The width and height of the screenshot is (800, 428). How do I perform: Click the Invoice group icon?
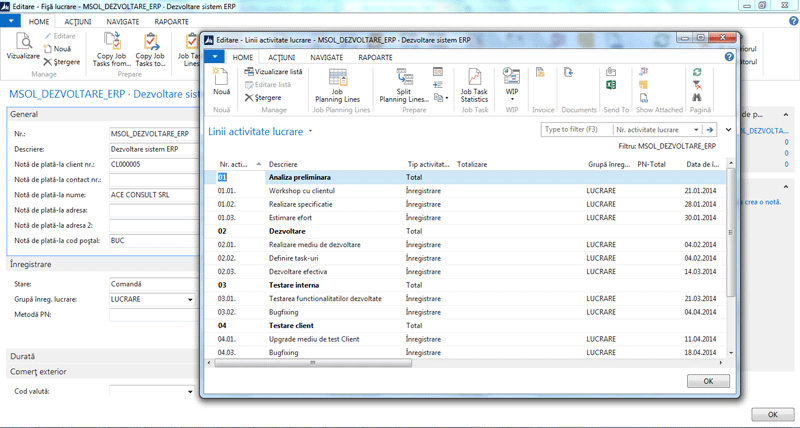(x=540, y=72)
